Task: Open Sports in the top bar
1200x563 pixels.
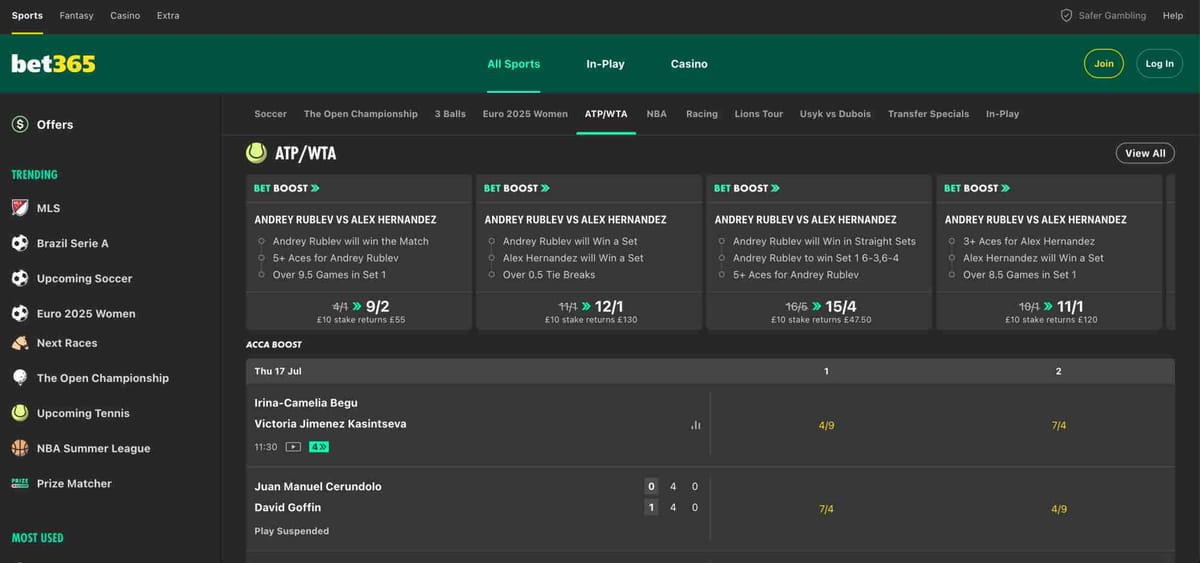Action: tap(27, 16)
